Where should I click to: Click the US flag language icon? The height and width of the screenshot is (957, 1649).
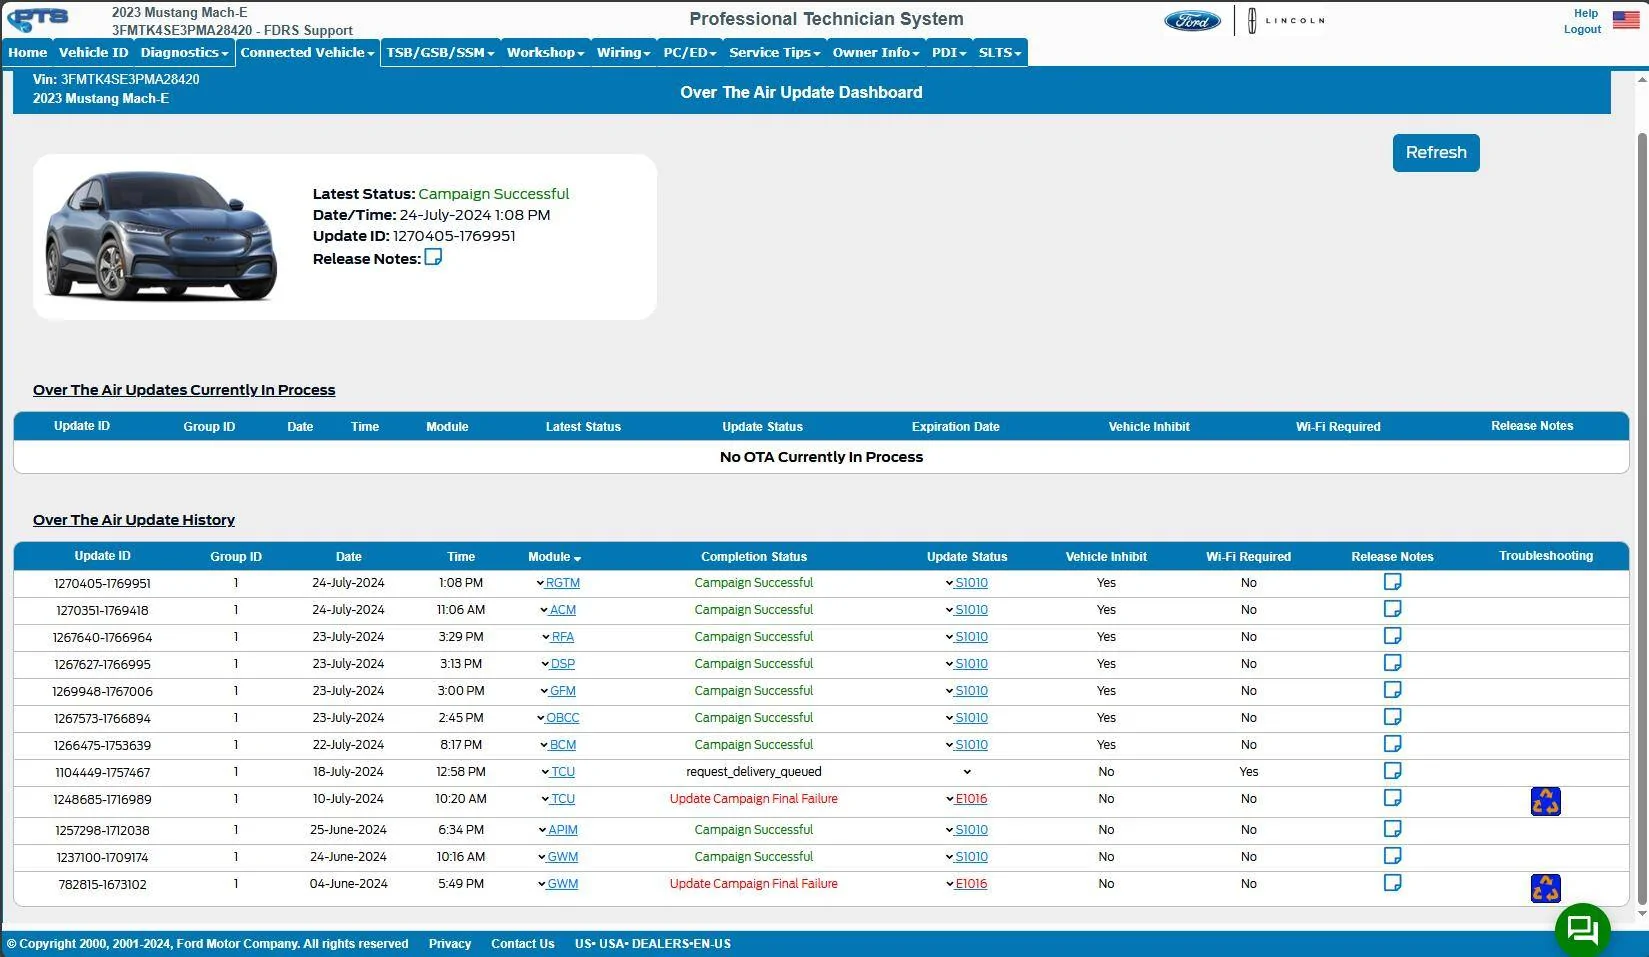1626,20
